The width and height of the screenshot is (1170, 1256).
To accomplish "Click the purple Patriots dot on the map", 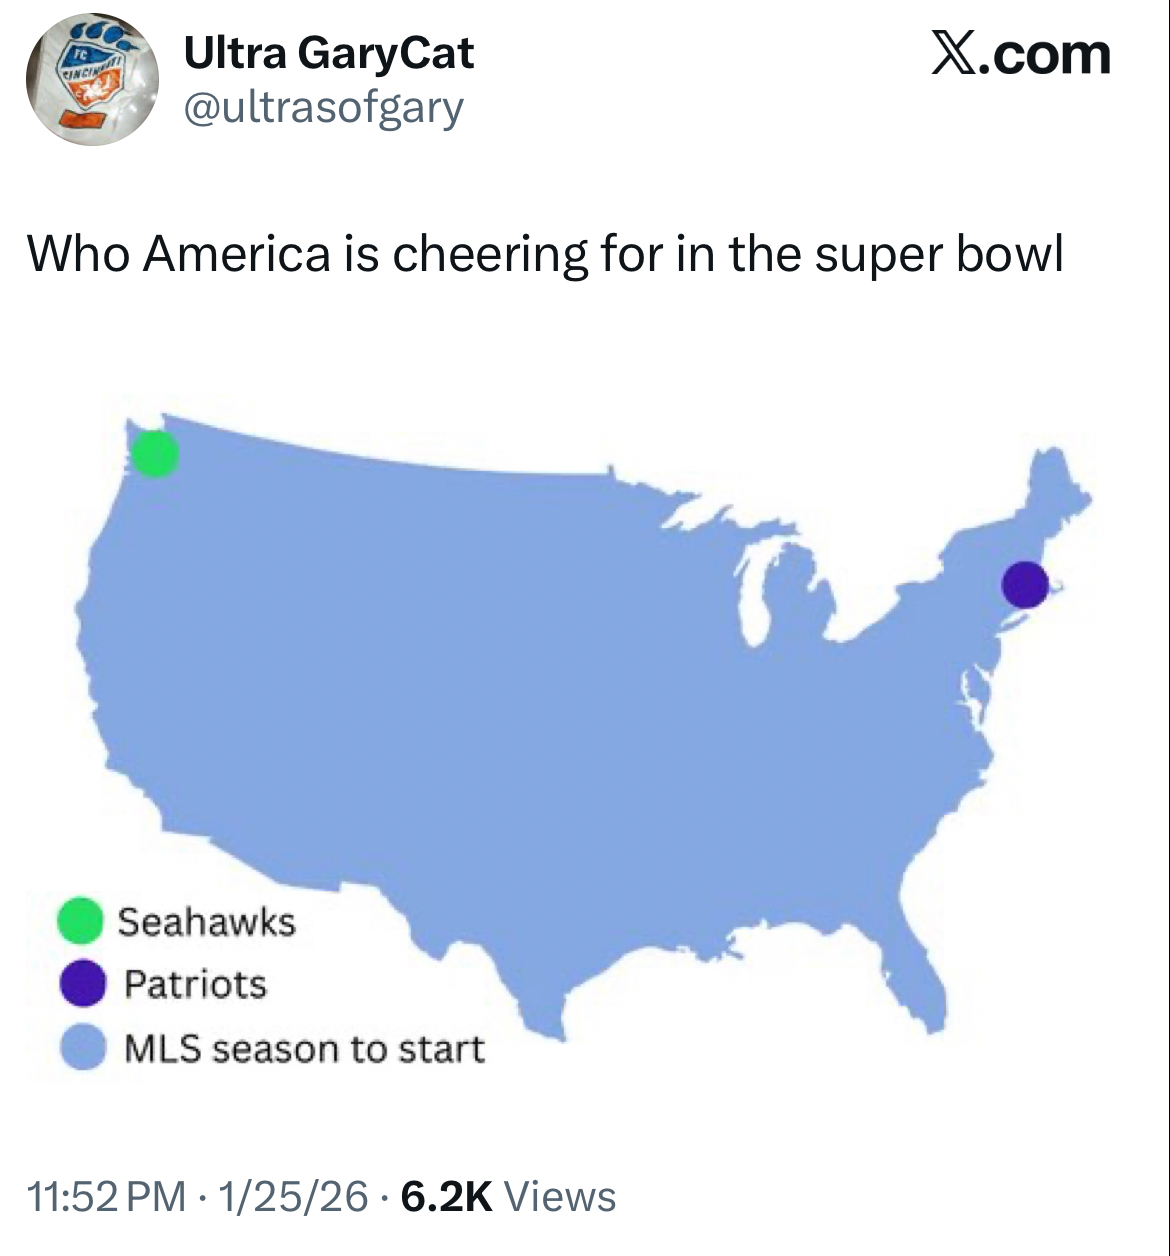I will [1024, 585].
